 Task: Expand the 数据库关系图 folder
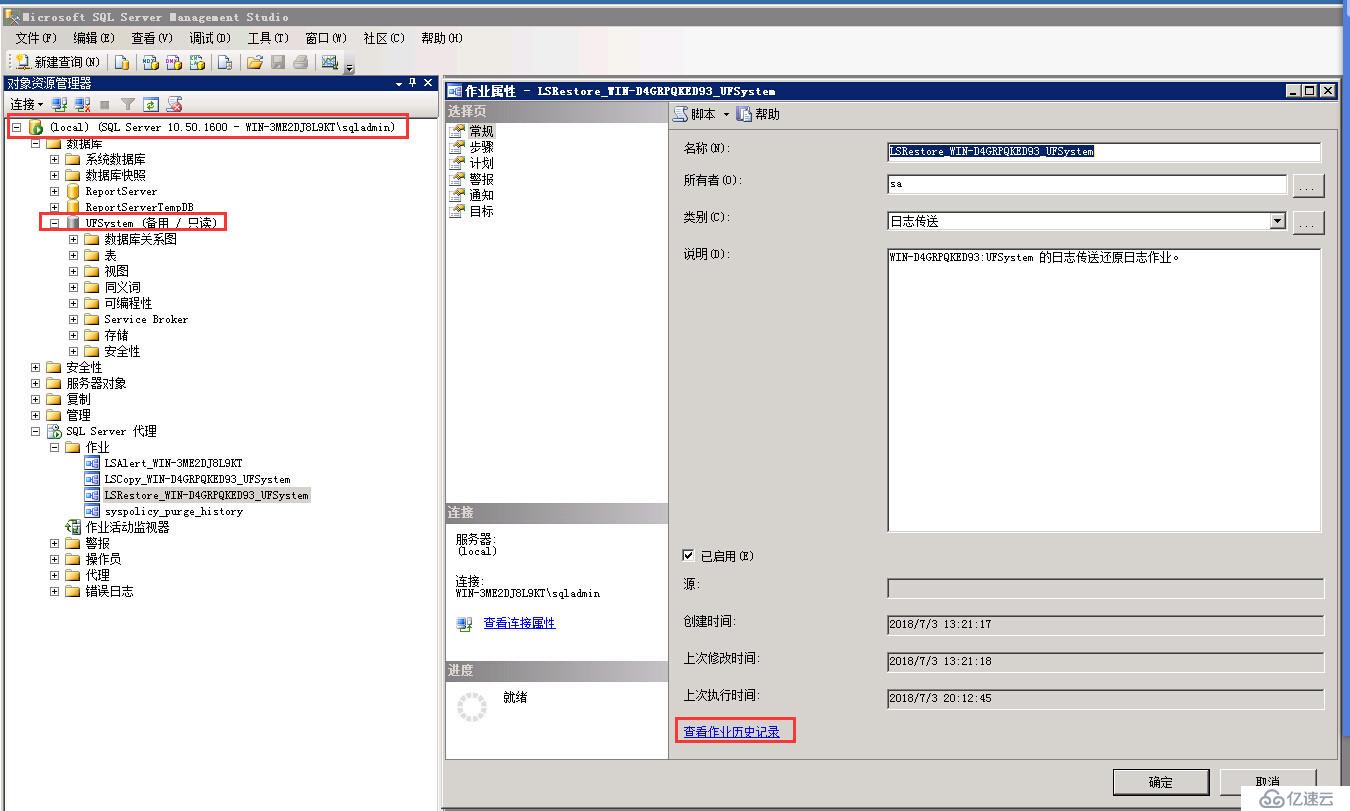coord(74,239)
